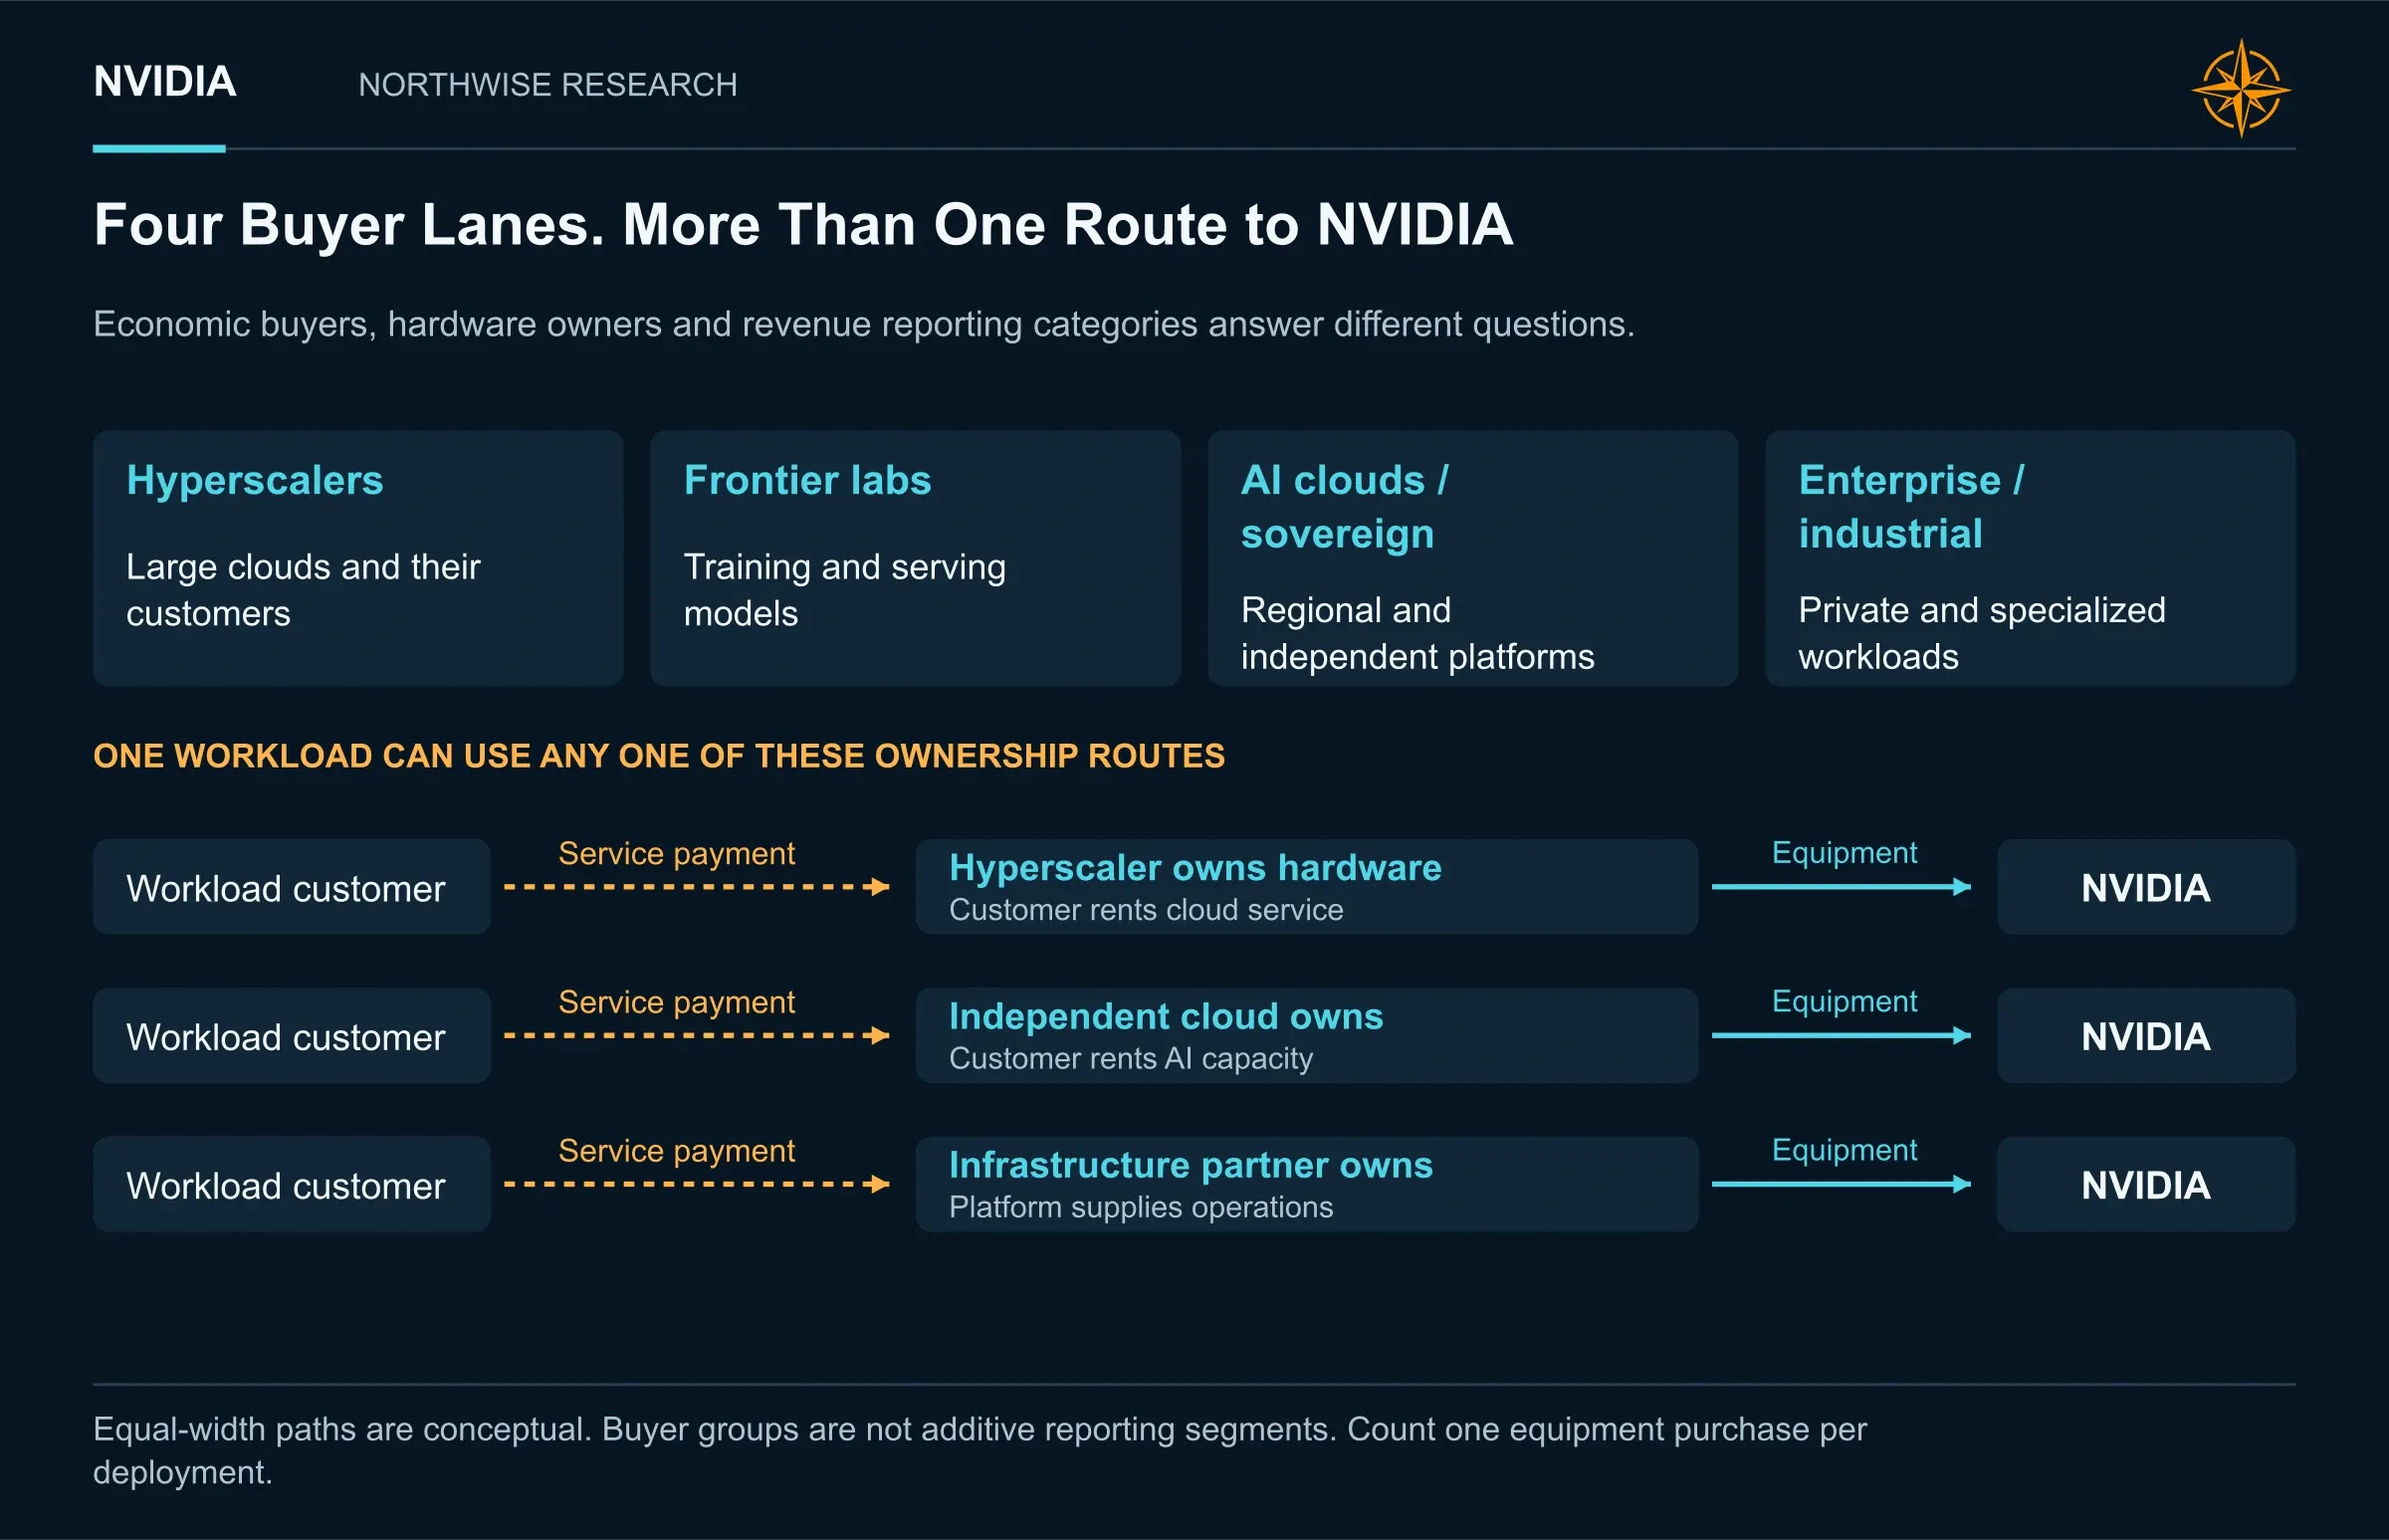Viewport: 2389px width, 1540px height.
Task: Click 'Large clouds and their customers' text
Action: click(303, 590)
